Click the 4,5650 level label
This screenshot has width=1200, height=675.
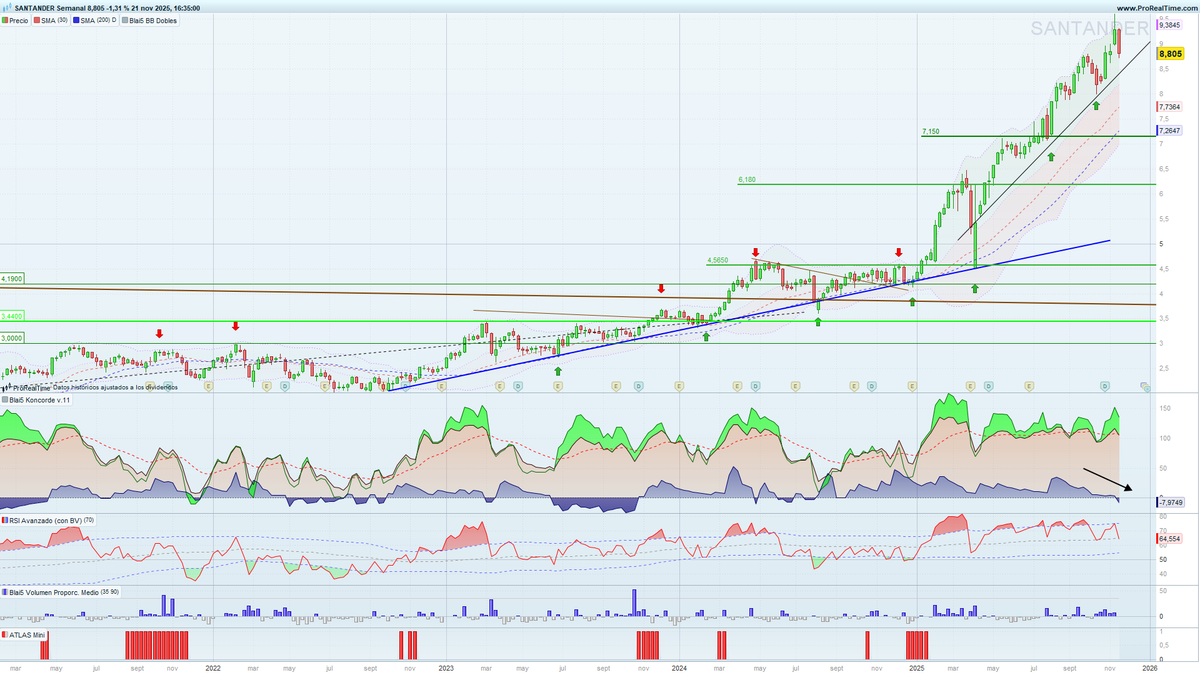717,260
